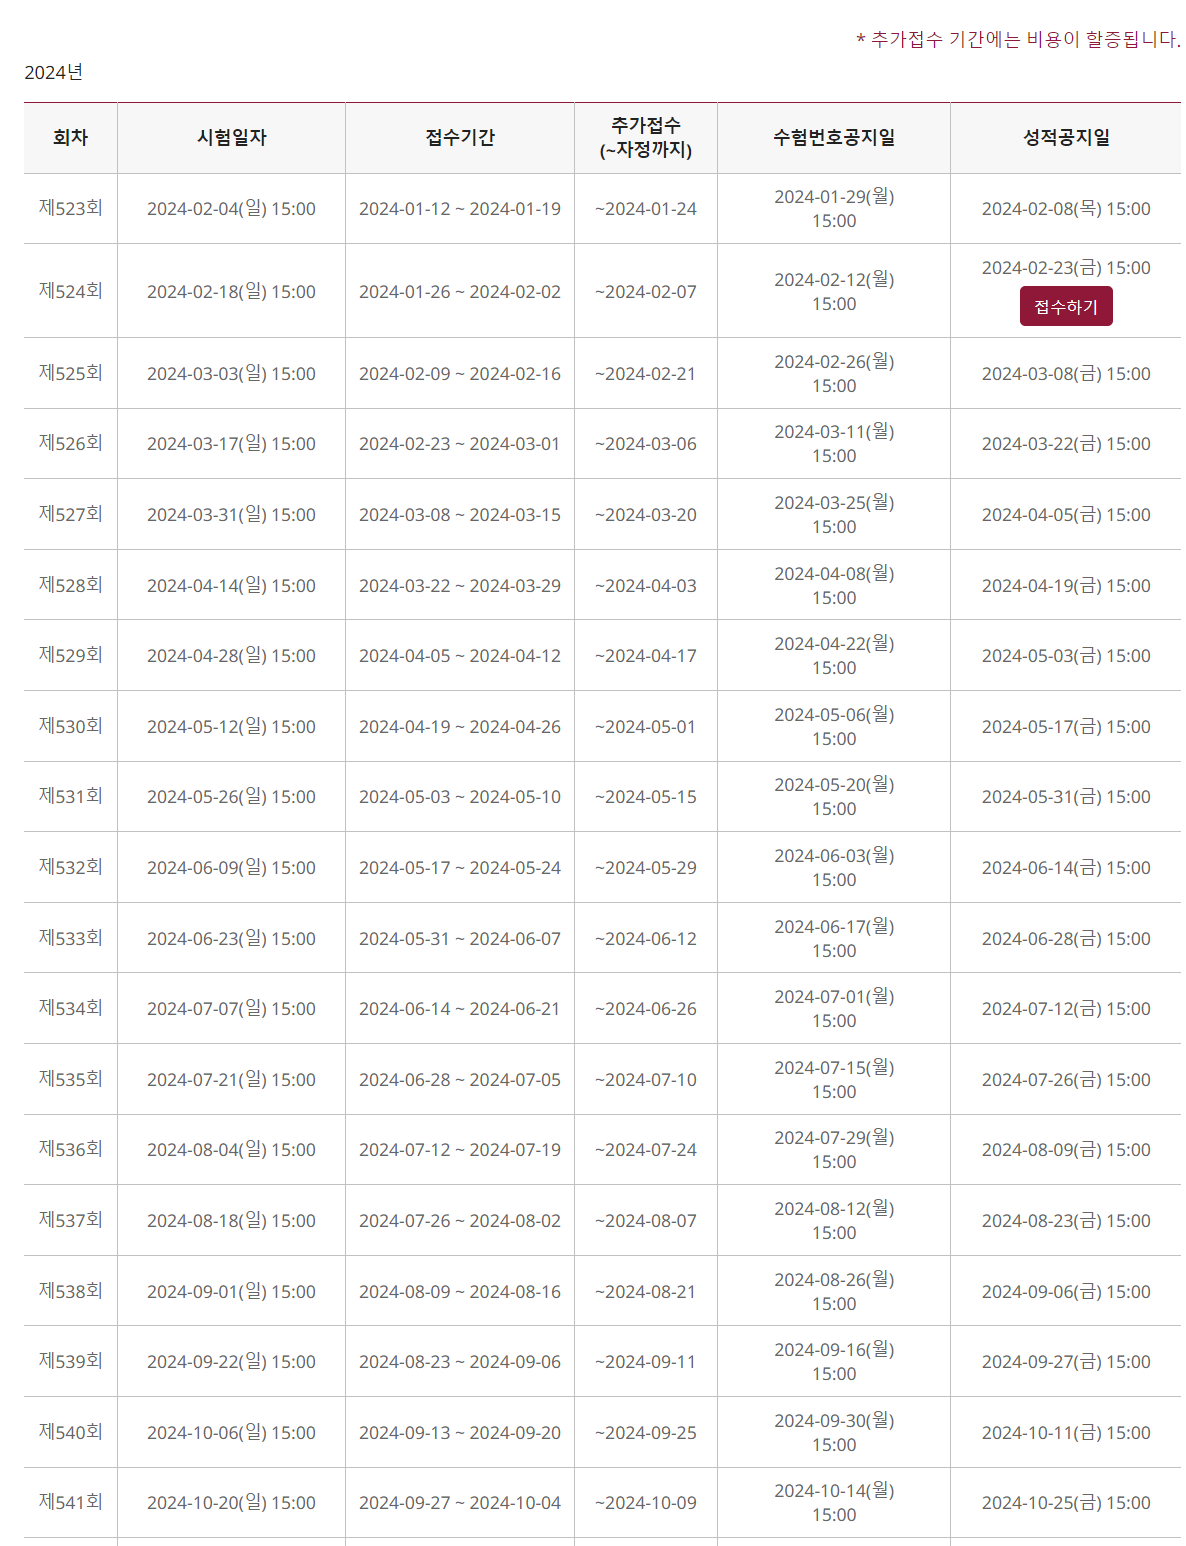
Task: Click the 제528회 row label
Action: [x=71, y=585]
